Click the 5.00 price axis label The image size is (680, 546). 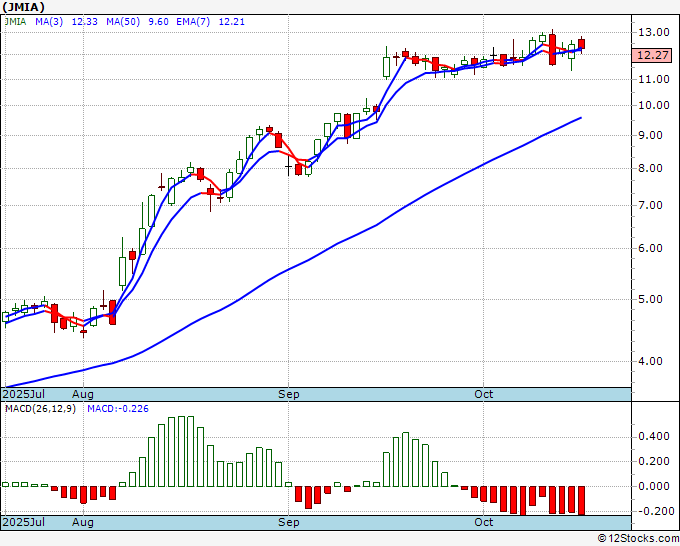click(x=651, y=299)
